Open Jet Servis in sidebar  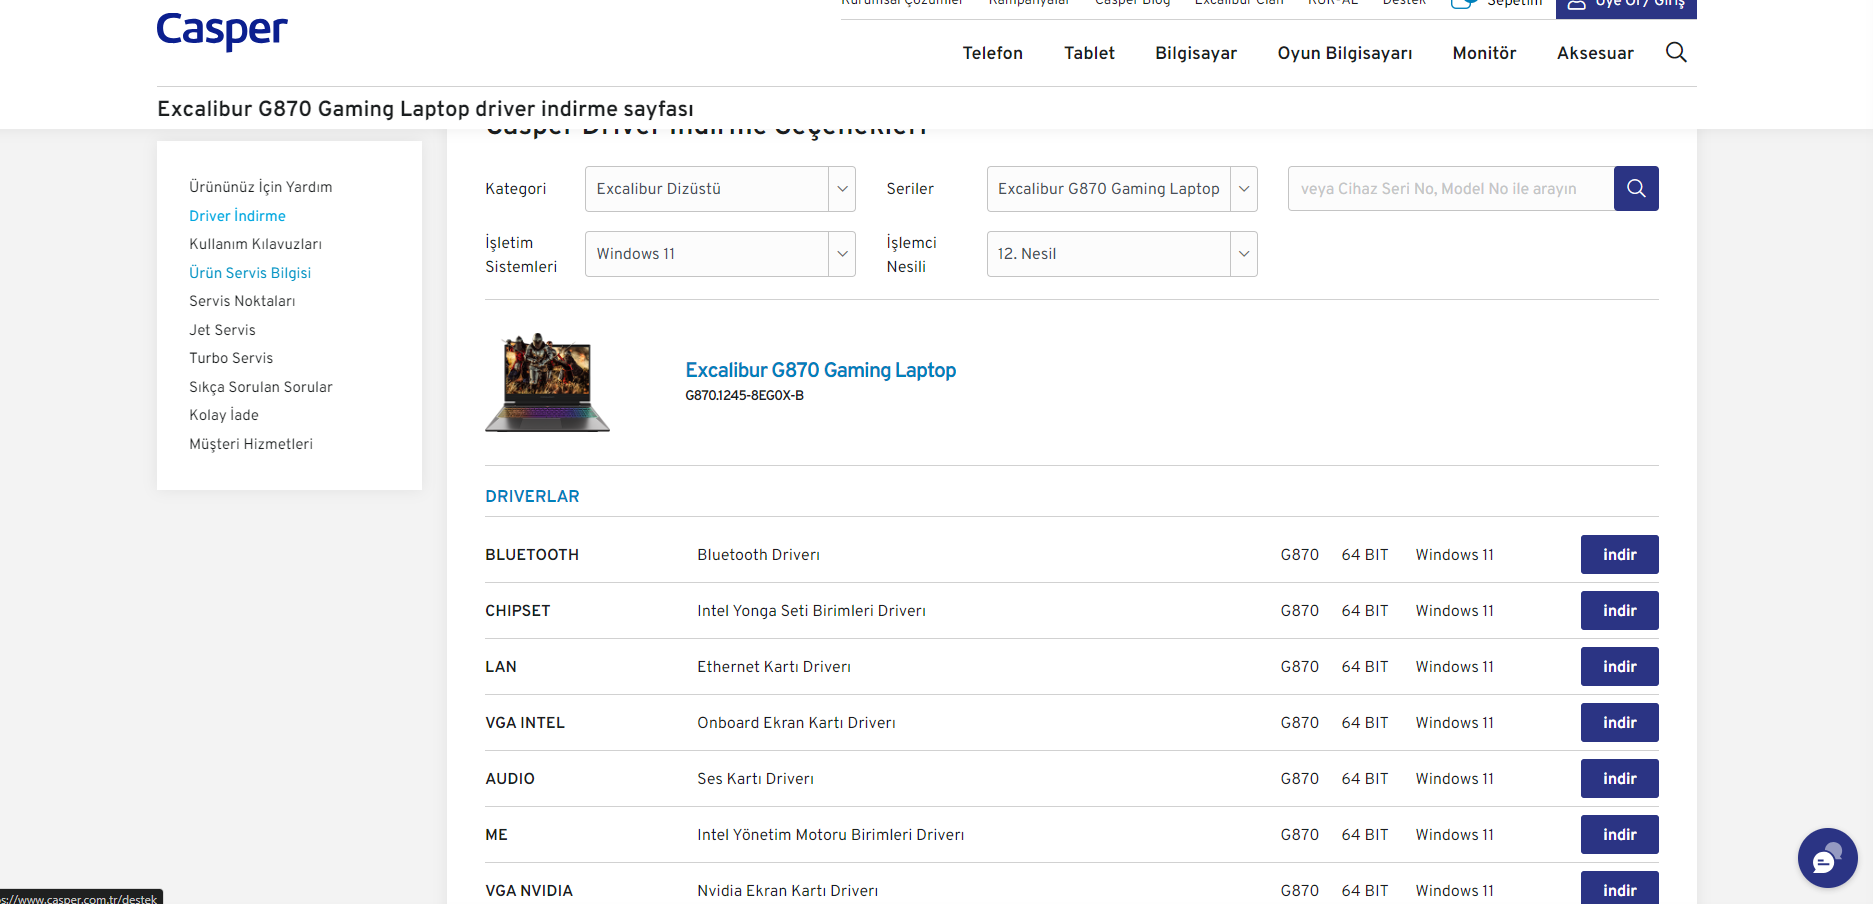tap(222, 330)
